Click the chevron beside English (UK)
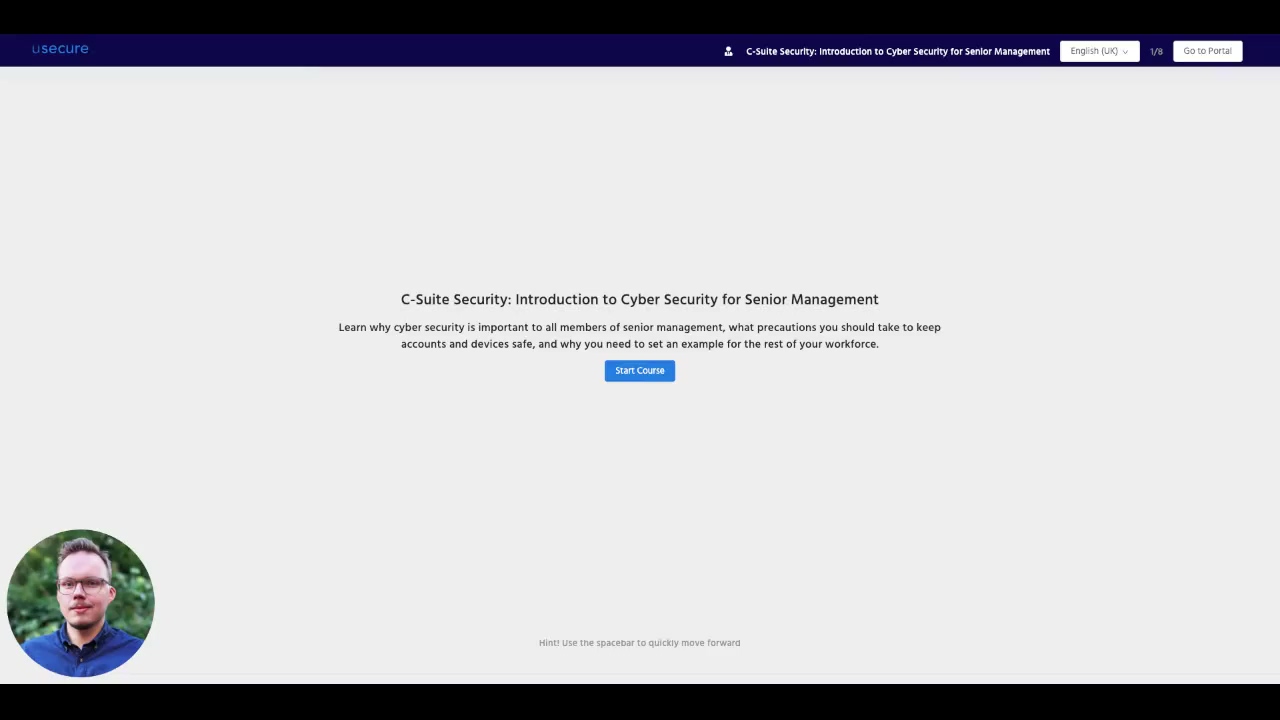The width and height of the screenshot is (1280, 720). coord(1124,51)
